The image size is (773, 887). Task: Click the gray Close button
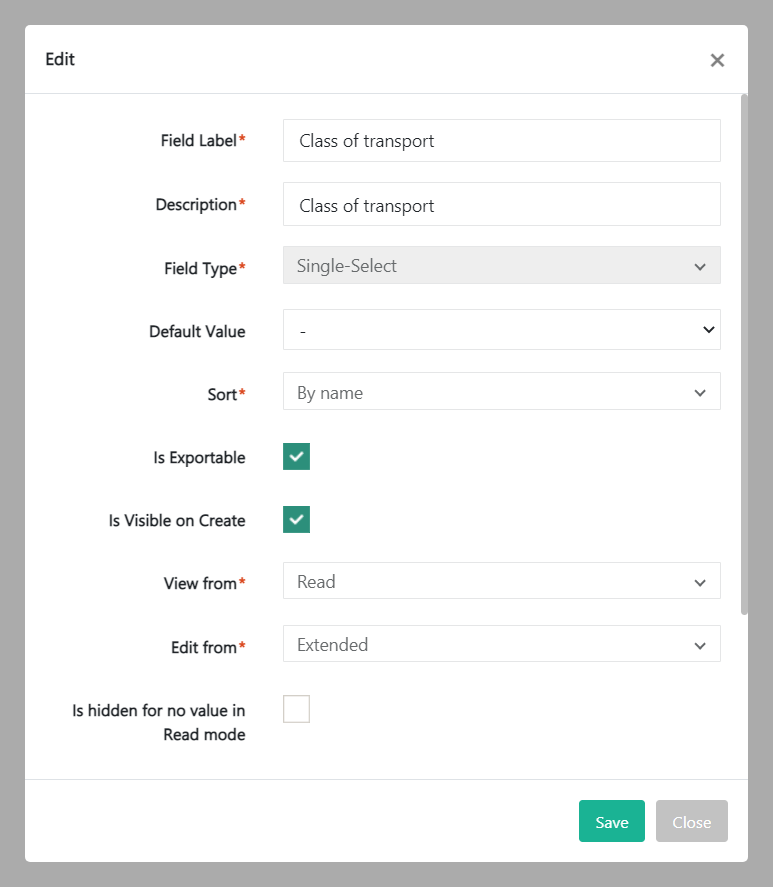point(691,822)
